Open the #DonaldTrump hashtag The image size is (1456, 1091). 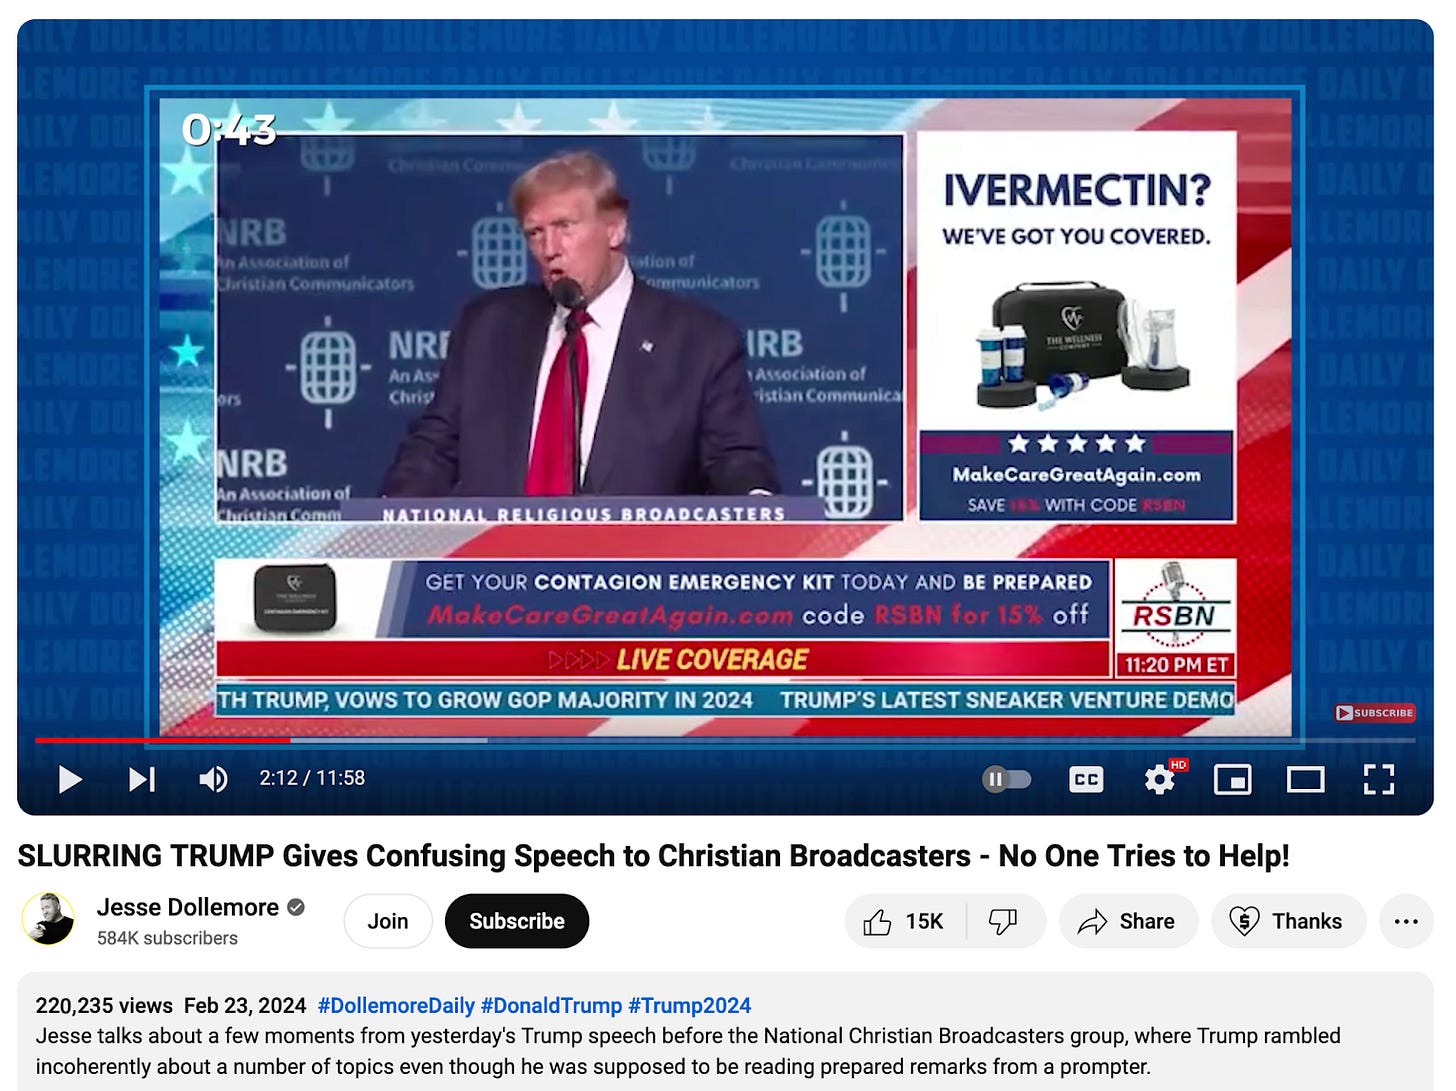coord(551,1005)
